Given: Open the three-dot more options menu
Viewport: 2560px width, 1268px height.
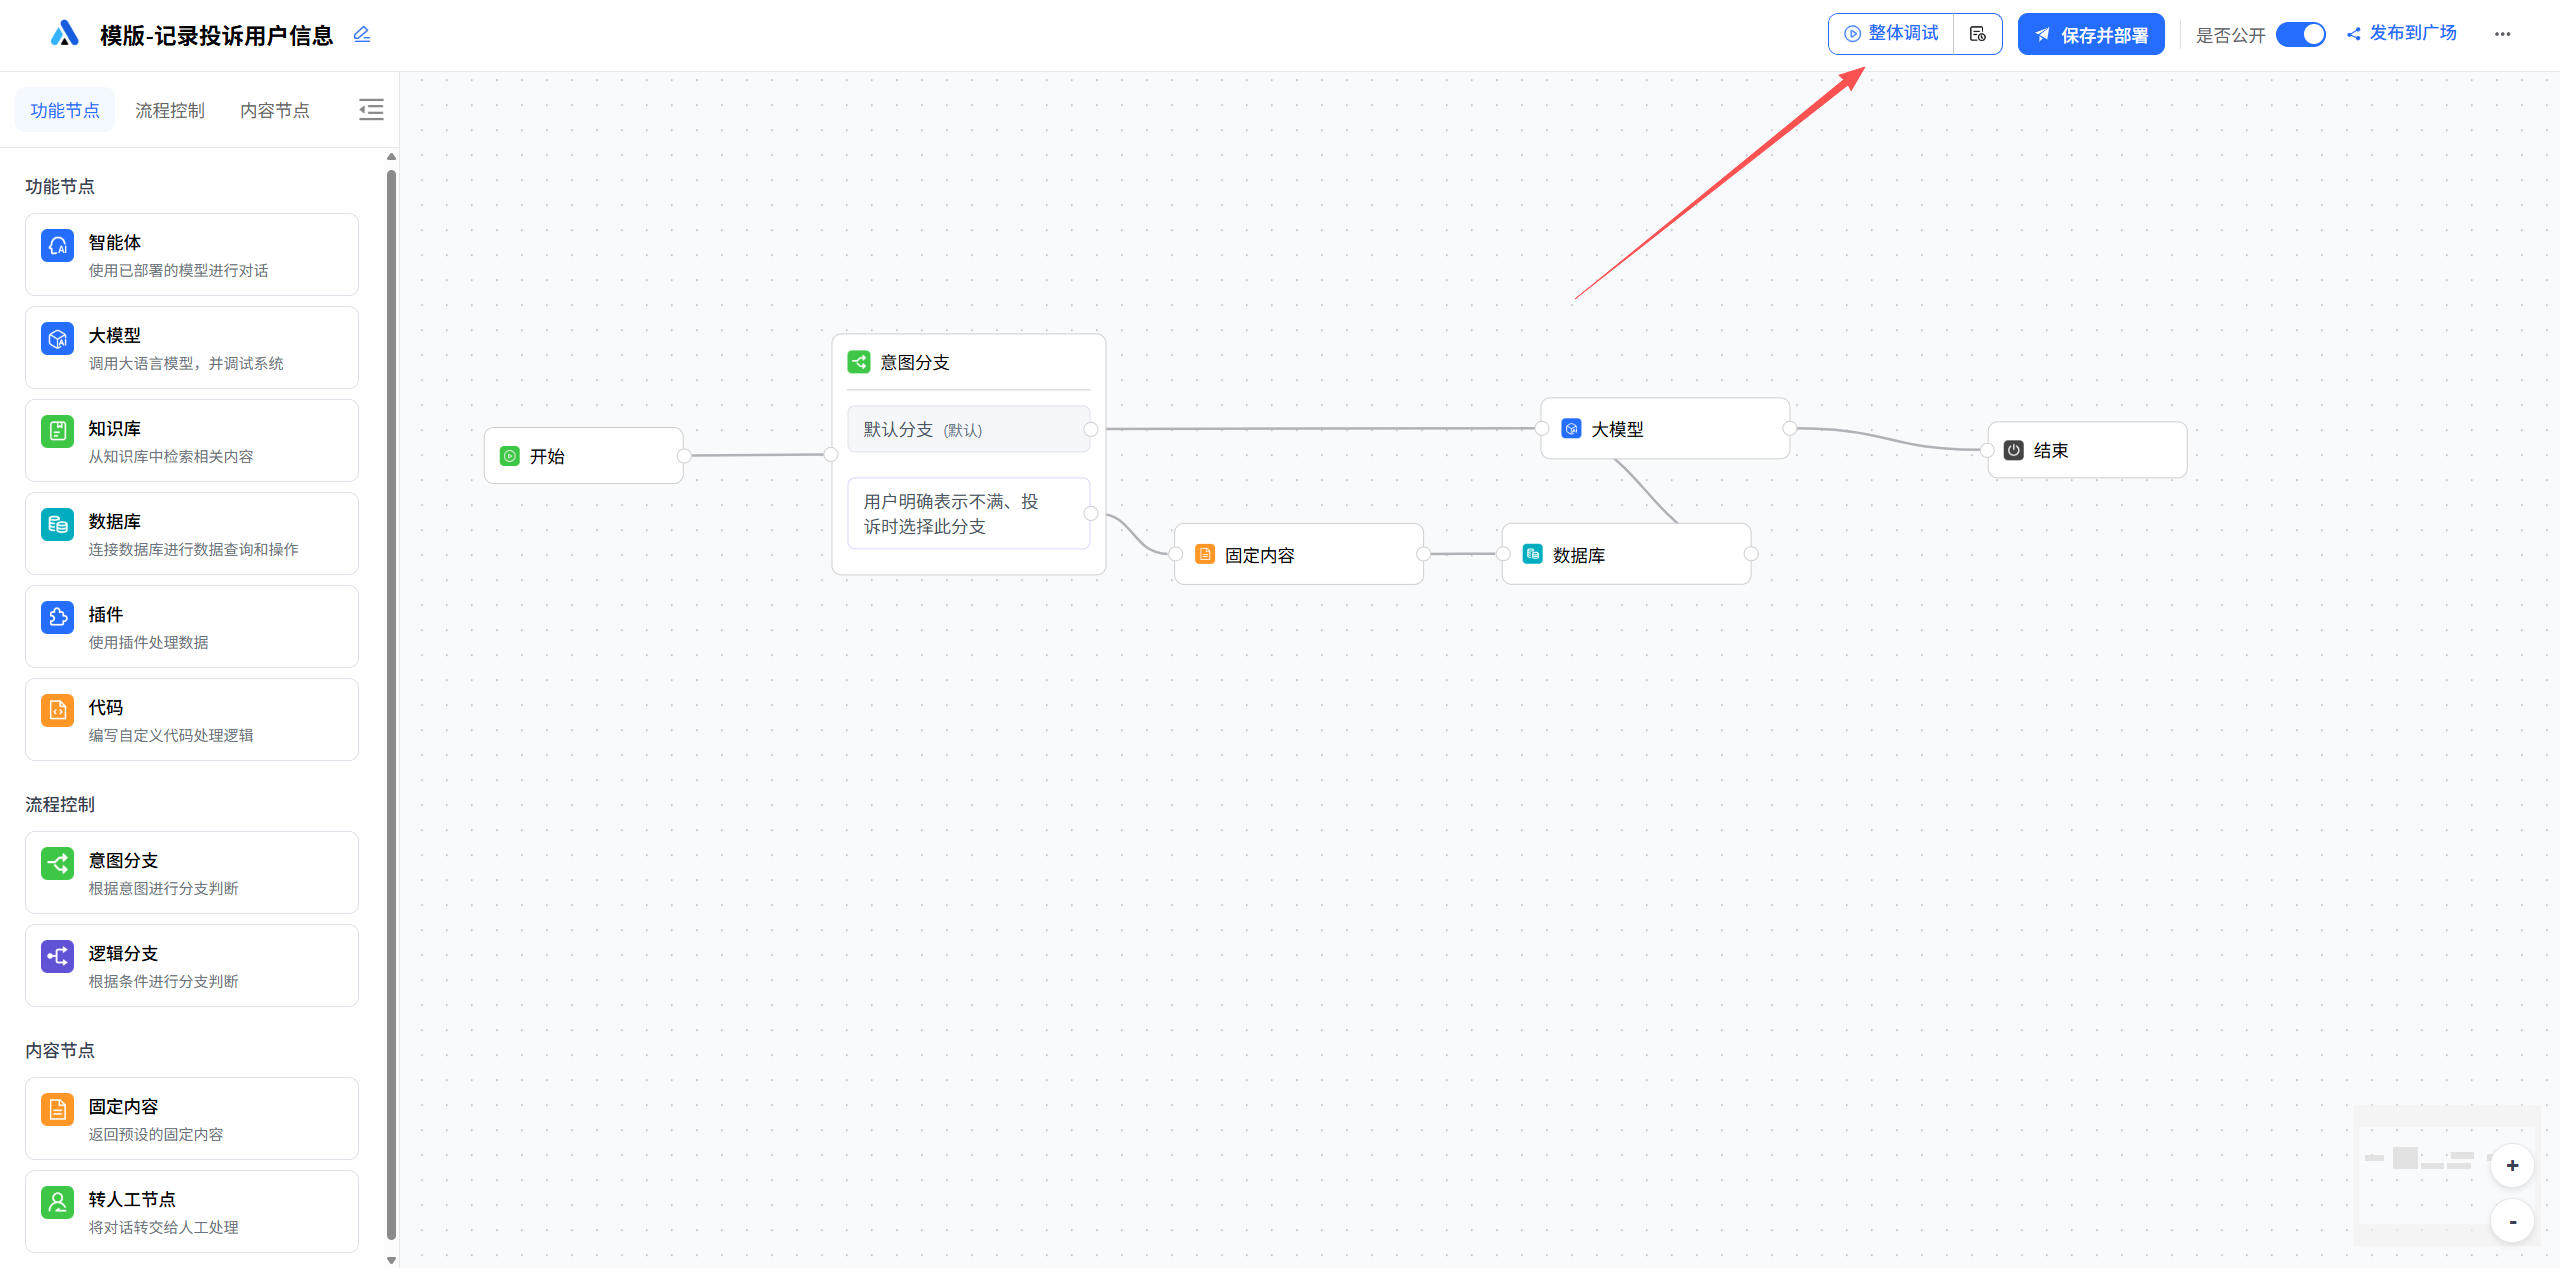Looking at the screenshot, I should point(2502,34).
